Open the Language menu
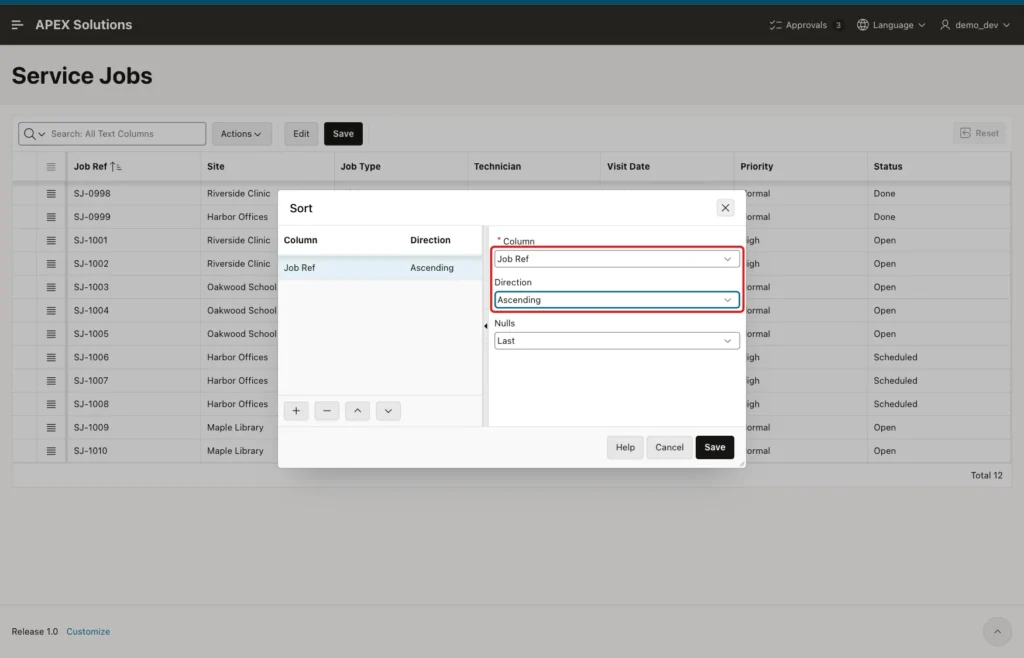The height and width of the screenshot is (658, 1024). pyautogui.click(x=891, y=25)
